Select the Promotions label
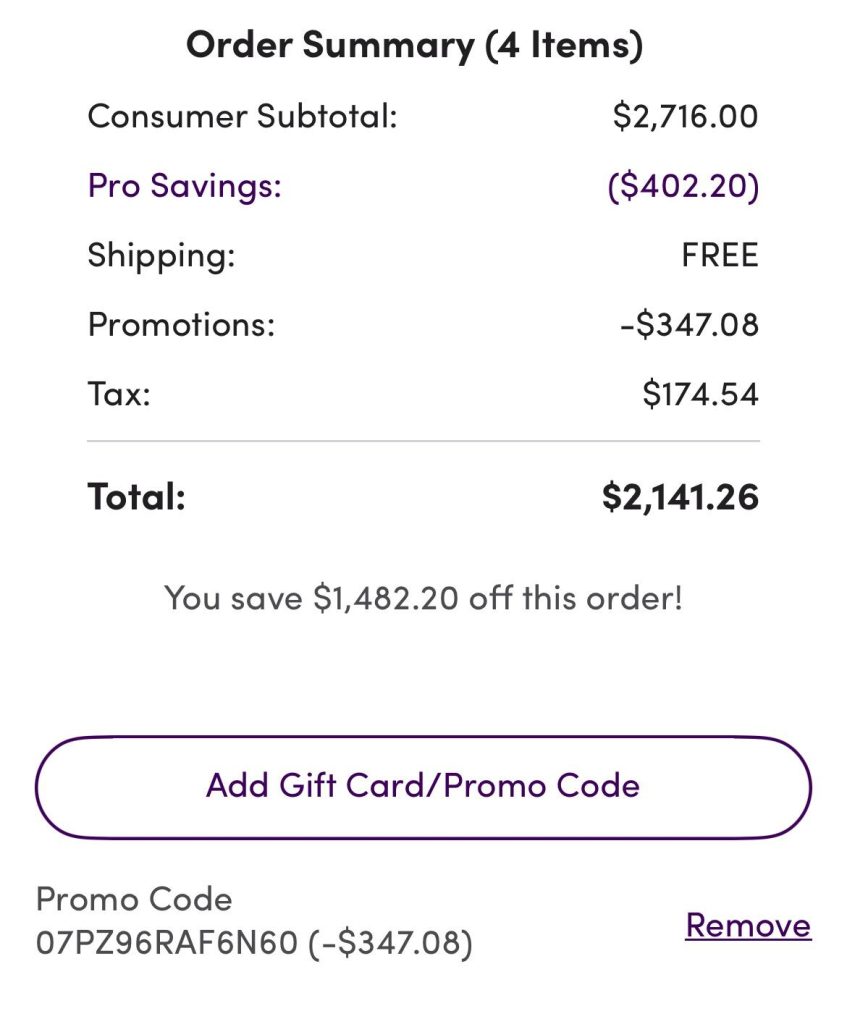The width and height of the screenshot is (847, 1024). 181,325
